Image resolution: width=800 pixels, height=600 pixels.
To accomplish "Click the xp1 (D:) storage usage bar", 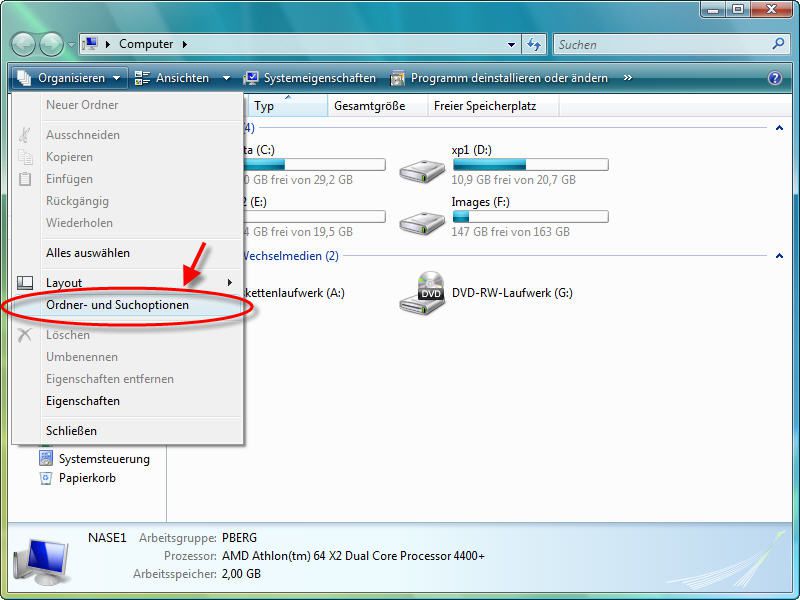I will point(530,164).
